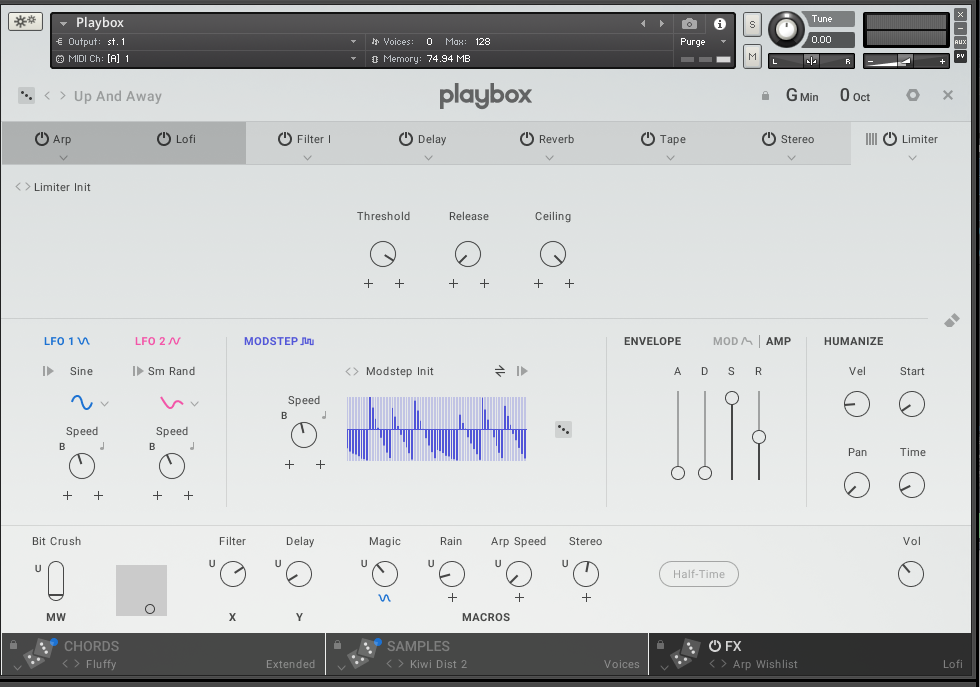The height and width of the screenshot is (687, 980).
Task: Click the eraser icon right of the limiter panel
Action: pos(951,321)
